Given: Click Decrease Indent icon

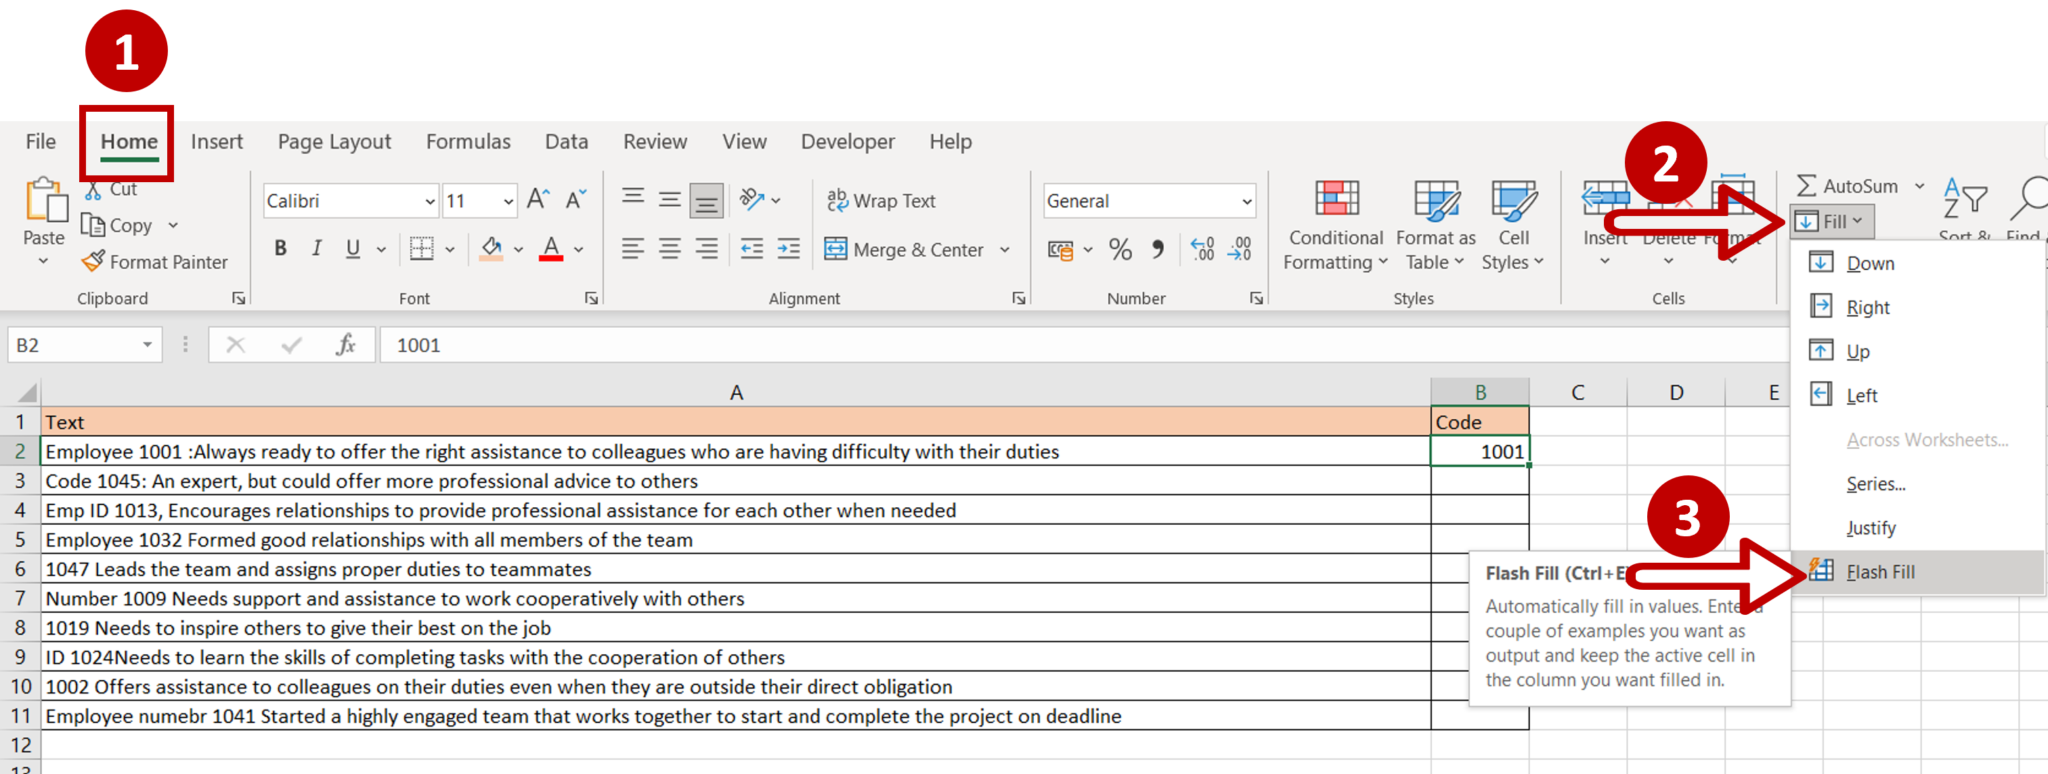Looking at the screenshot, I should pyautogui.click(x=752, y=248).
